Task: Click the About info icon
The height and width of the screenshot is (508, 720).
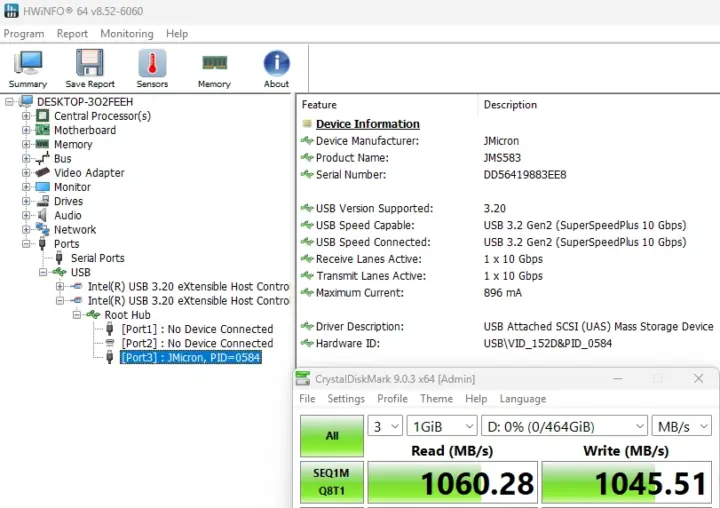Action: coord(276,63)
